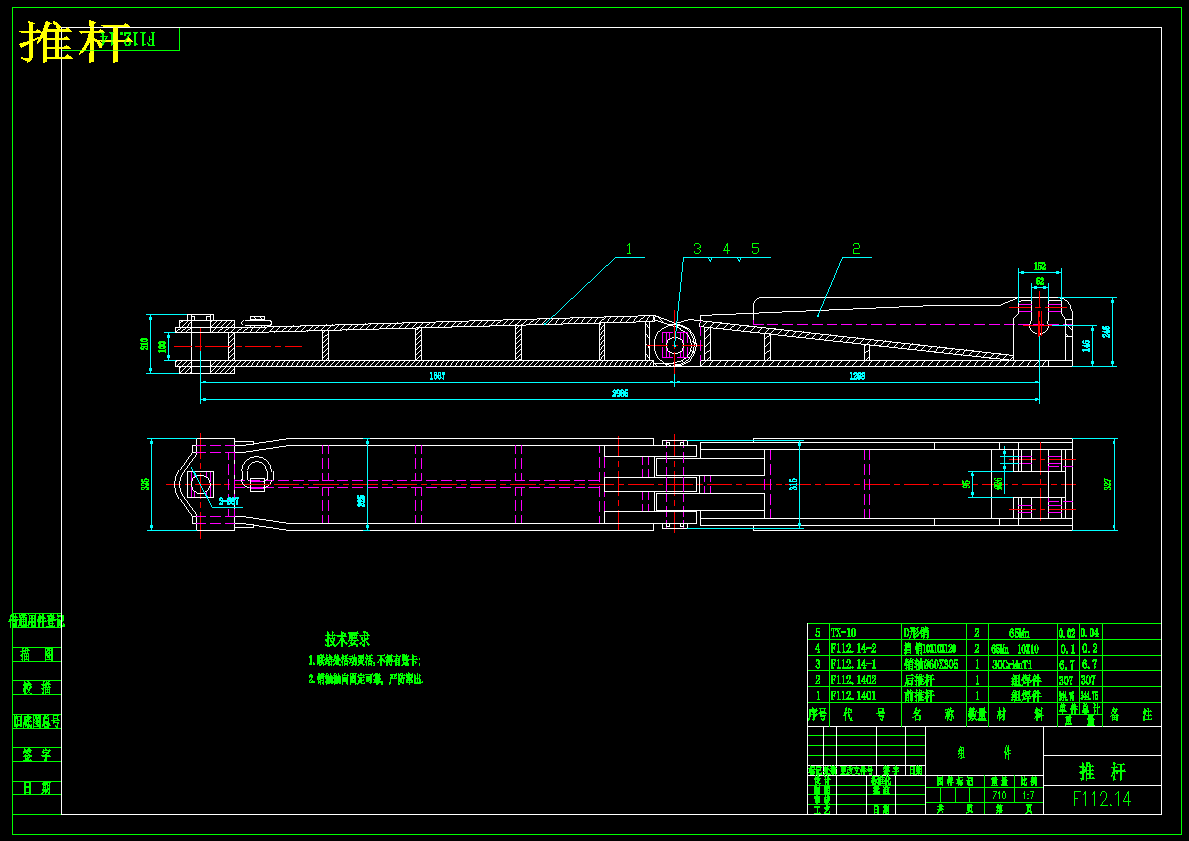
Task: Click the 327 dimension in plan view
Action: click(x=1108, y=484)
